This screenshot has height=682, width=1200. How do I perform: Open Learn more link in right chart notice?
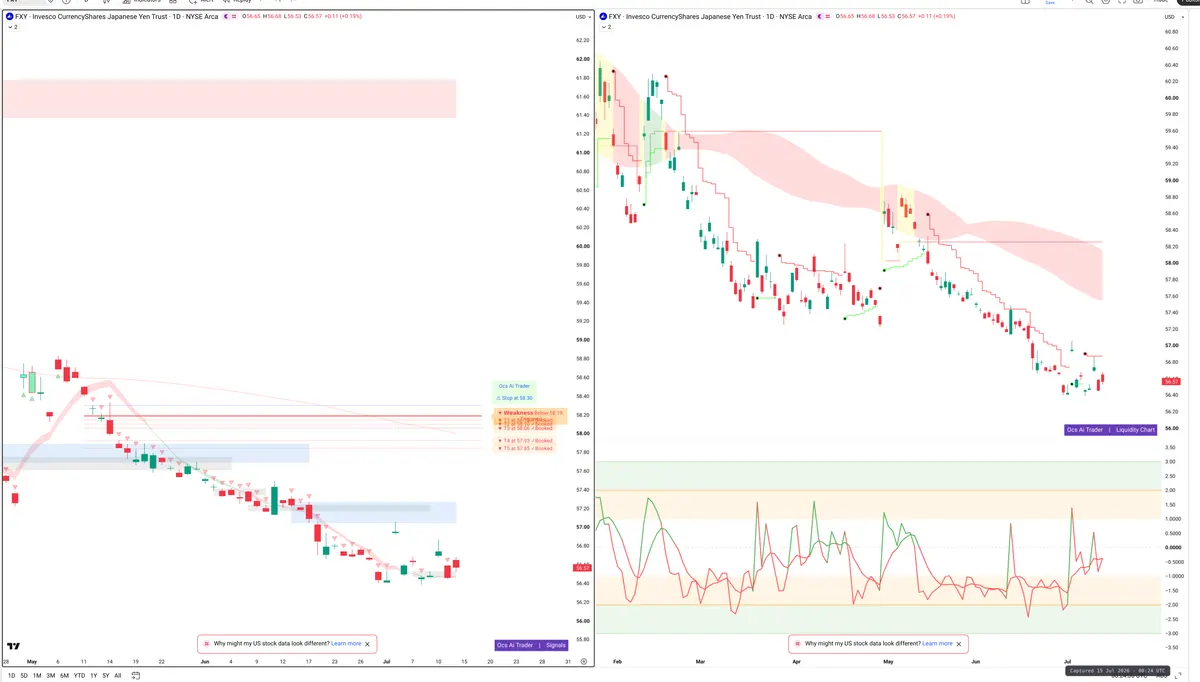(937, 644)
